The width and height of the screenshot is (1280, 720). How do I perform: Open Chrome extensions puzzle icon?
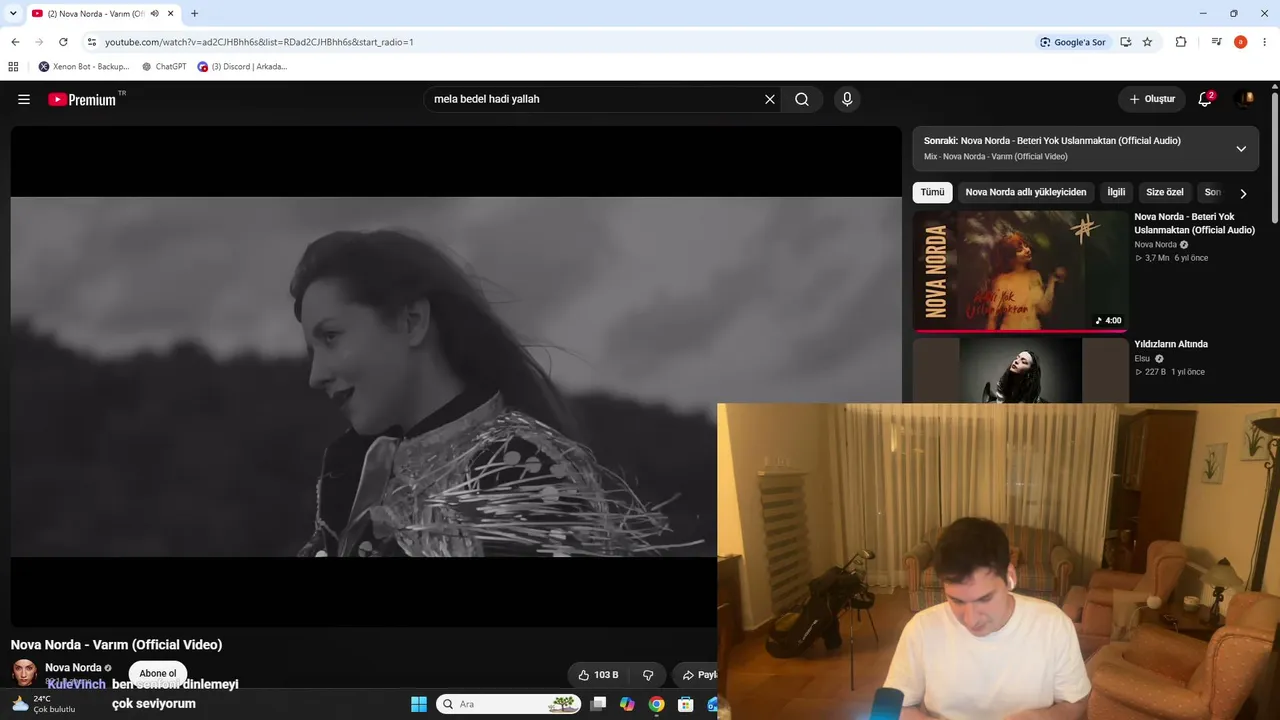click(1181, 42)
